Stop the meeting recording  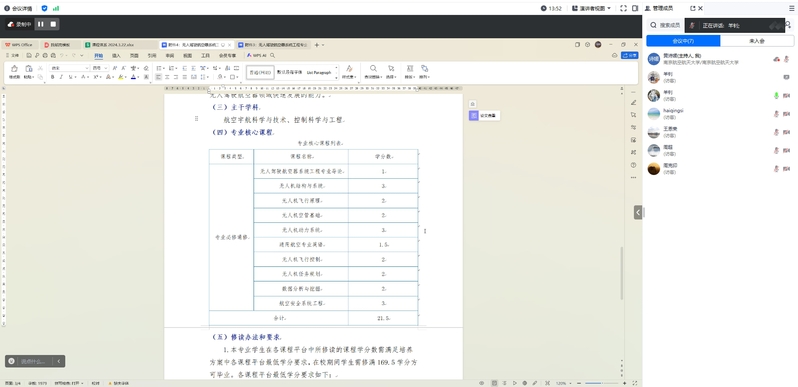[x=53, y=24]
